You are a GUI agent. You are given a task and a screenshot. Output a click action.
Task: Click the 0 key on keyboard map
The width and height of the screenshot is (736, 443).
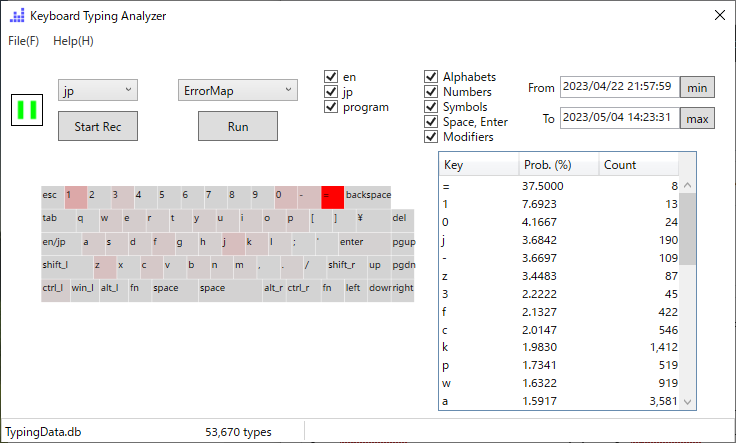coord(286,197)
